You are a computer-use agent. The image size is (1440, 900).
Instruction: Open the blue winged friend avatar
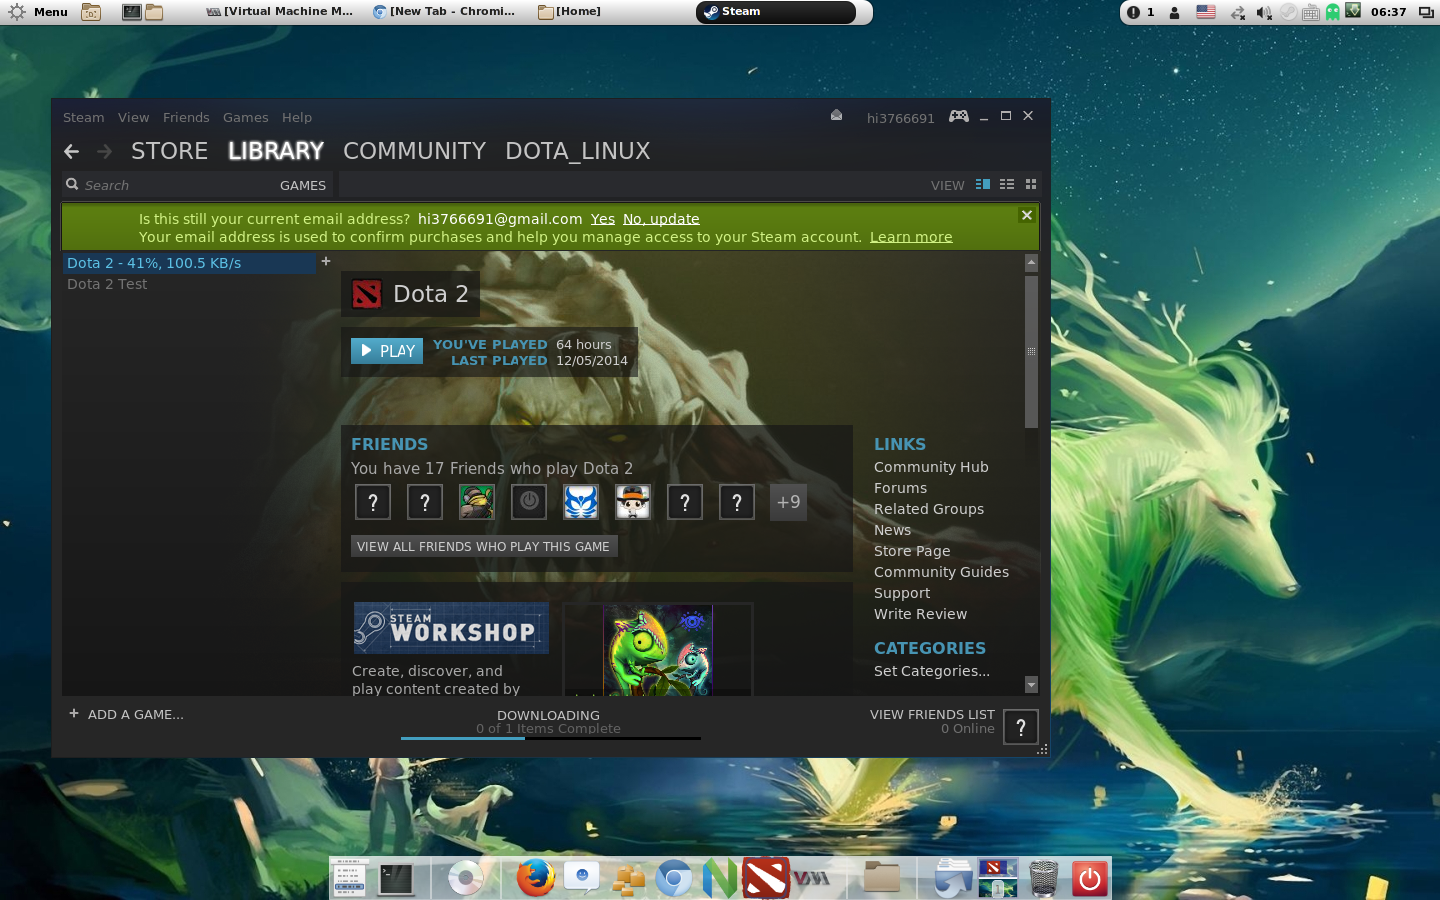pyautogui.click(x=581, y=502)
